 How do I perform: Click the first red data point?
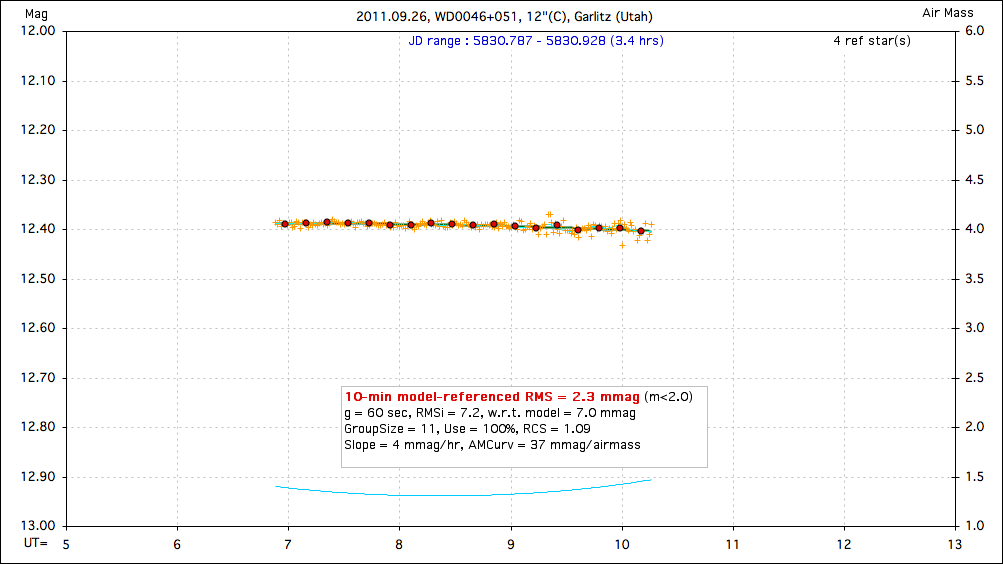(285, 224)
